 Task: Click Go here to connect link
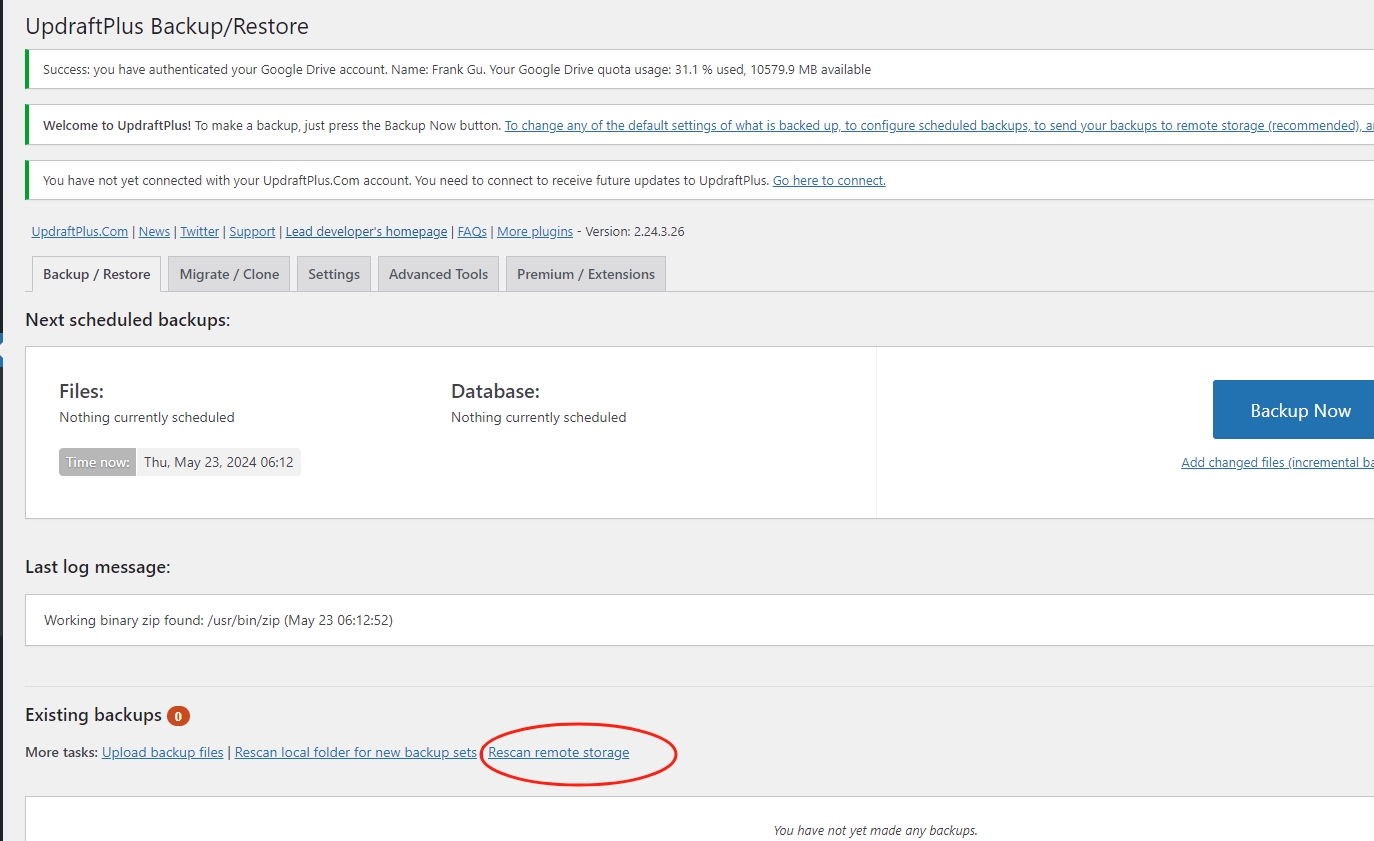[x=829, y=181]
